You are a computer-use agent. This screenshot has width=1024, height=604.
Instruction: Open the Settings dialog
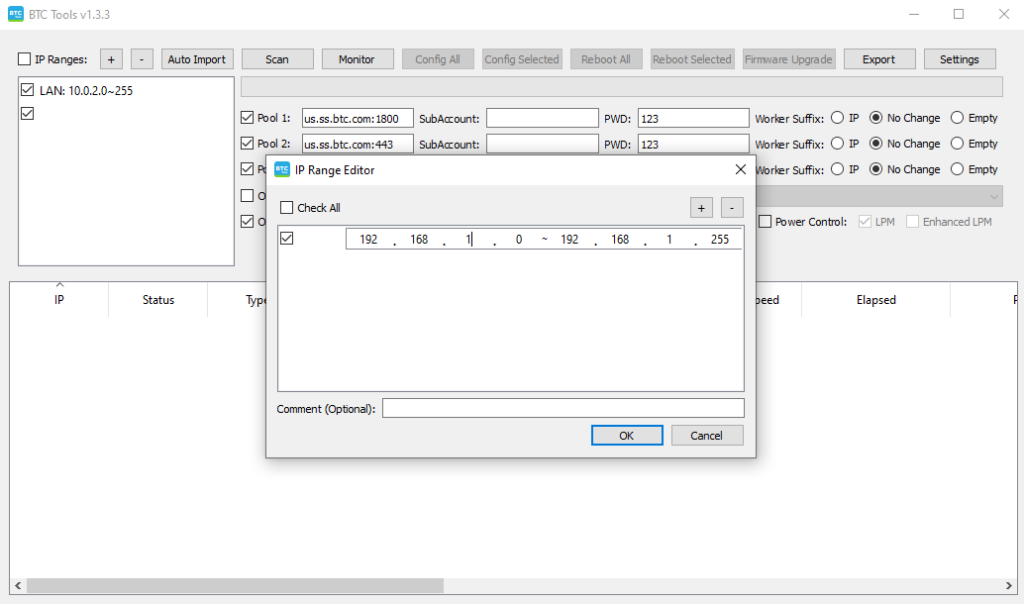959,59
